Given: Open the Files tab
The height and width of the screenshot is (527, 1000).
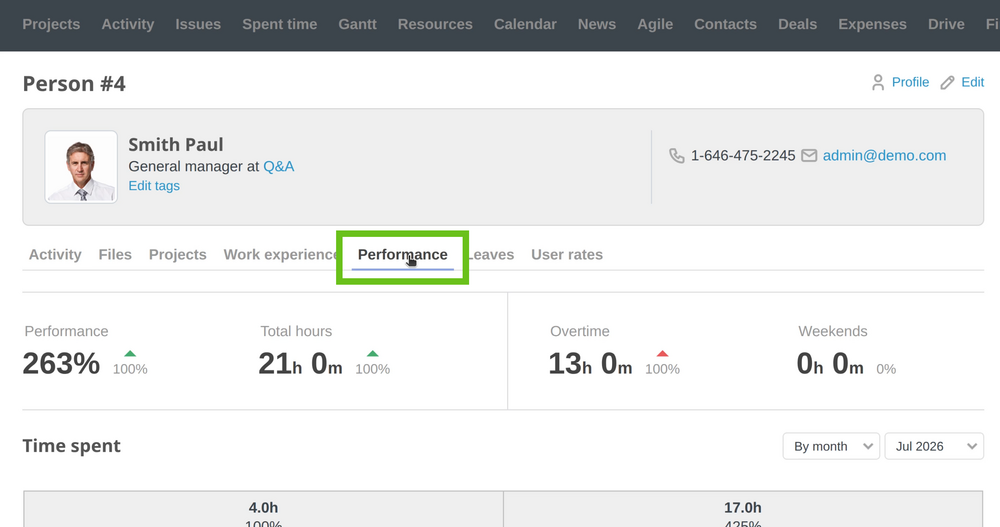Looking at the screenshot, I should pyautogui.click(x=115, y=255).
